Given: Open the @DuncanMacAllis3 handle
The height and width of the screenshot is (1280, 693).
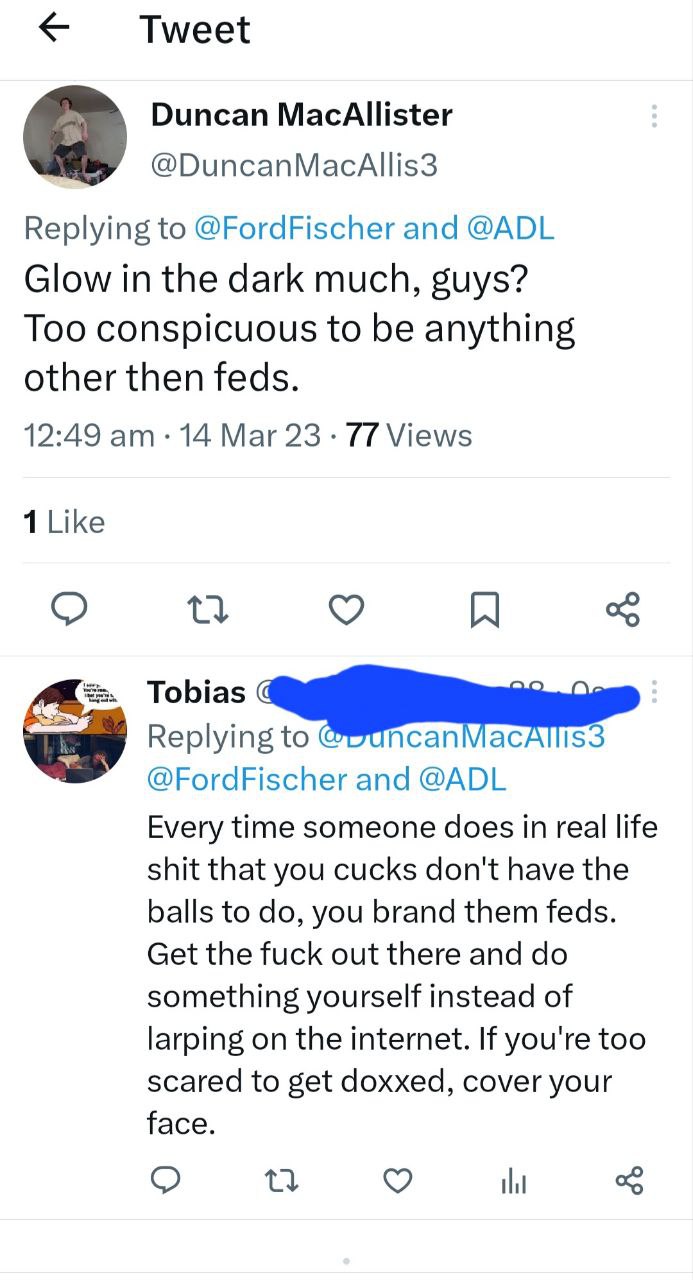Looking at the screenshot, I should (x=294, y=164).
